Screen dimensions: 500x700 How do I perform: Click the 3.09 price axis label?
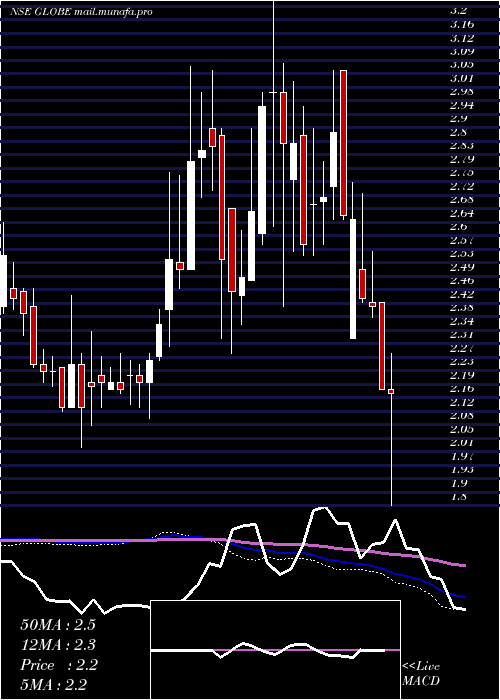tap(462, 51)
